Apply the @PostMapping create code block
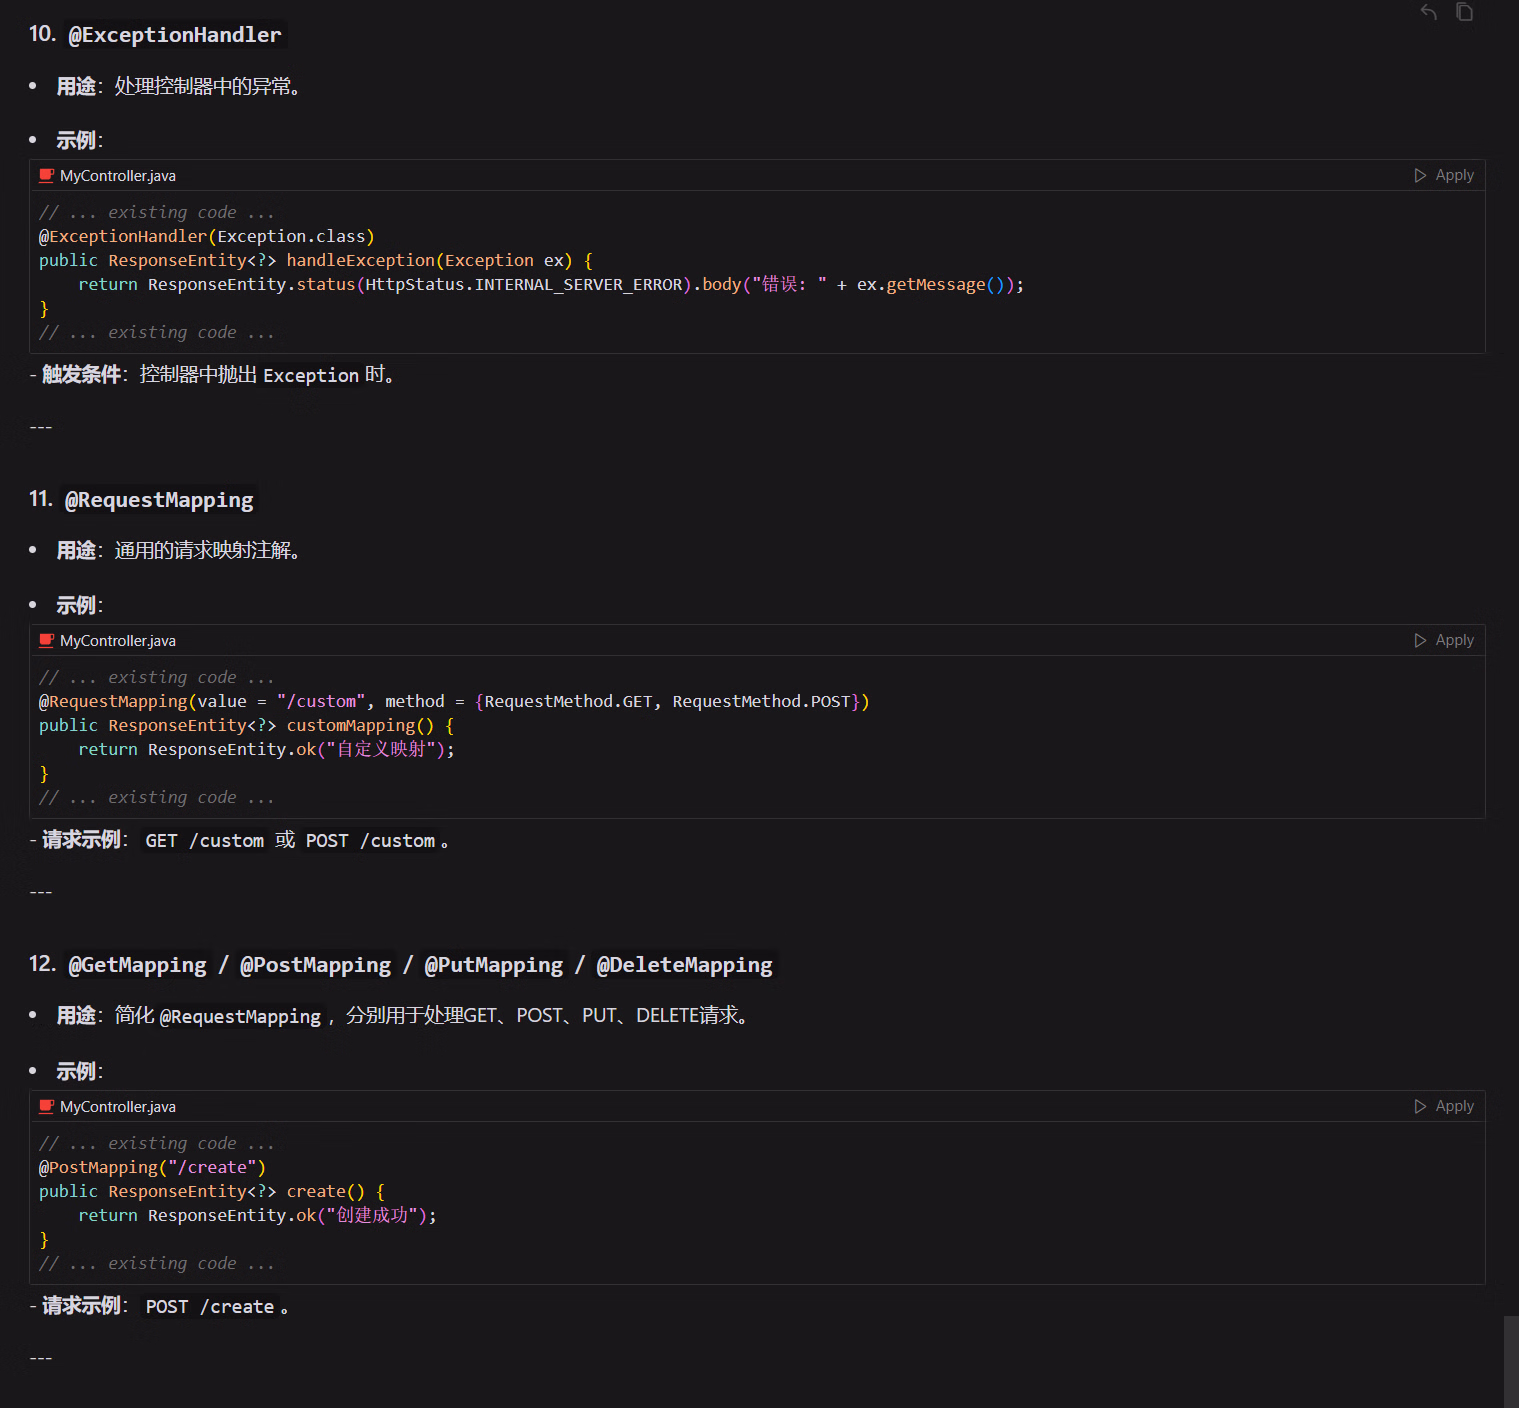1519x1408 pixels. pos(1444,1106)
